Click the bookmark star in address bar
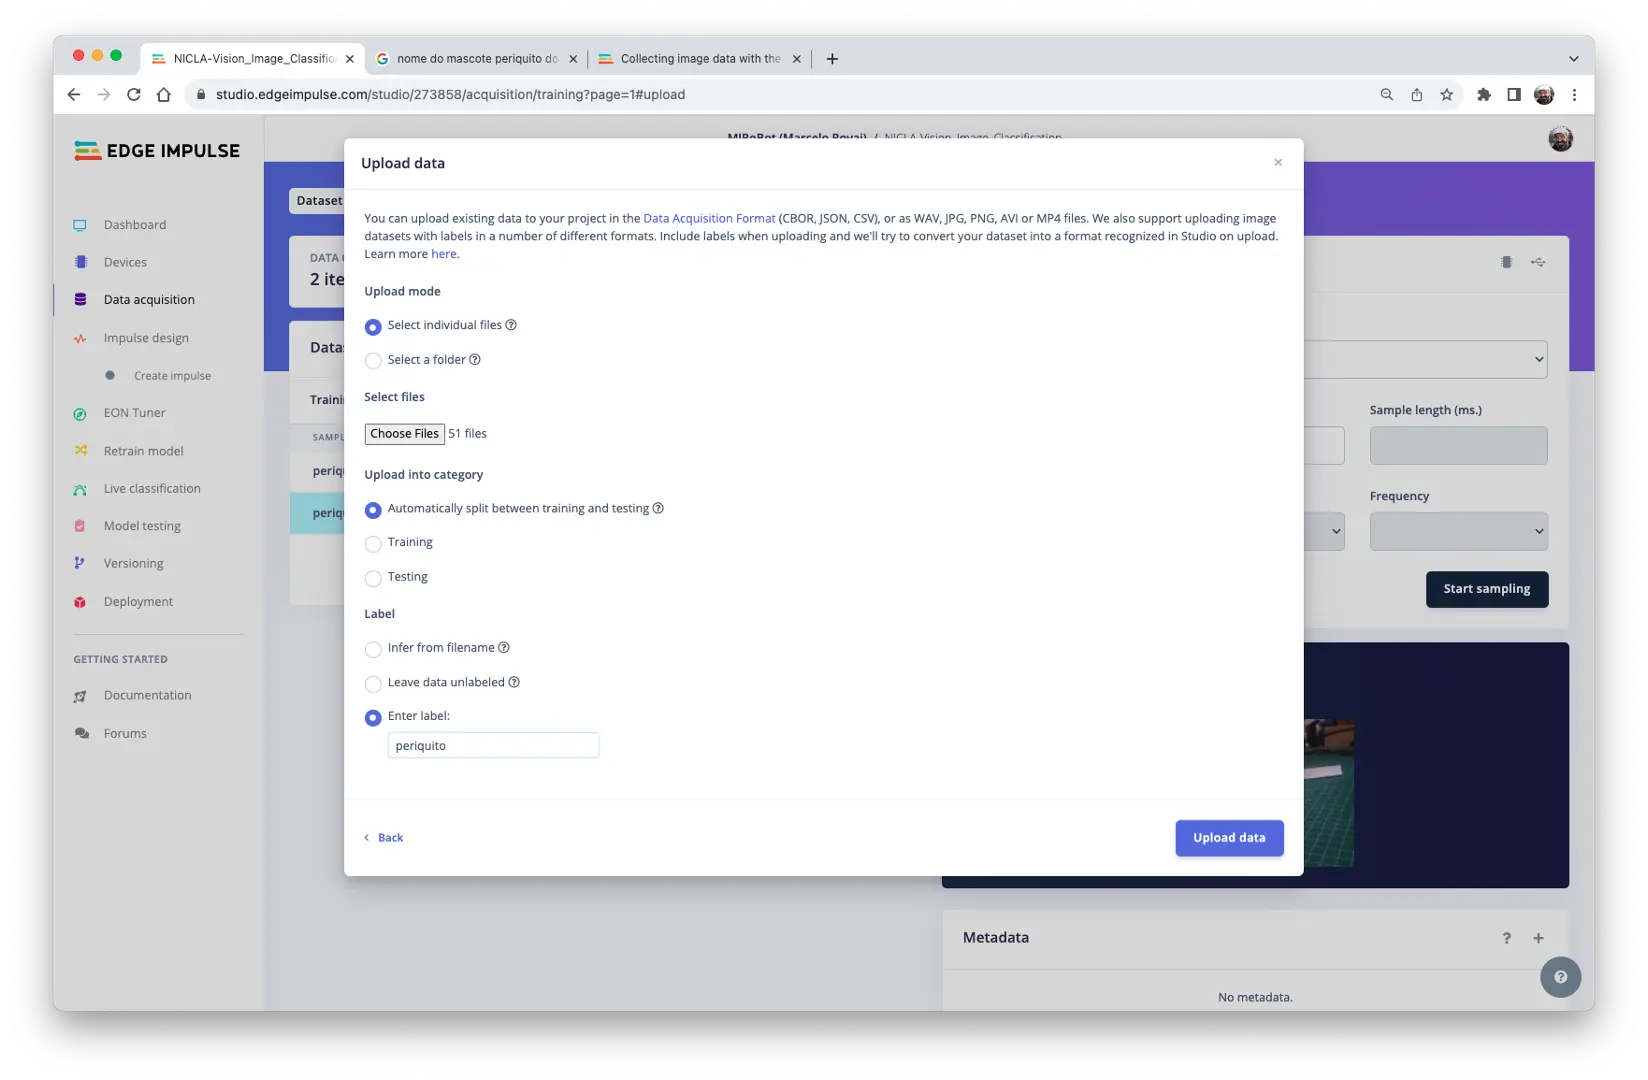 1446,95
